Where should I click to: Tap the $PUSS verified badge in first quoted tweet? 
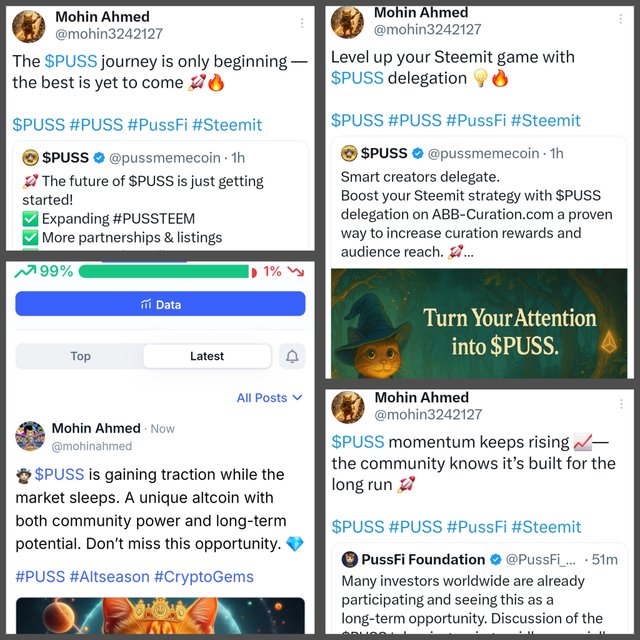(x=99, y=158)
